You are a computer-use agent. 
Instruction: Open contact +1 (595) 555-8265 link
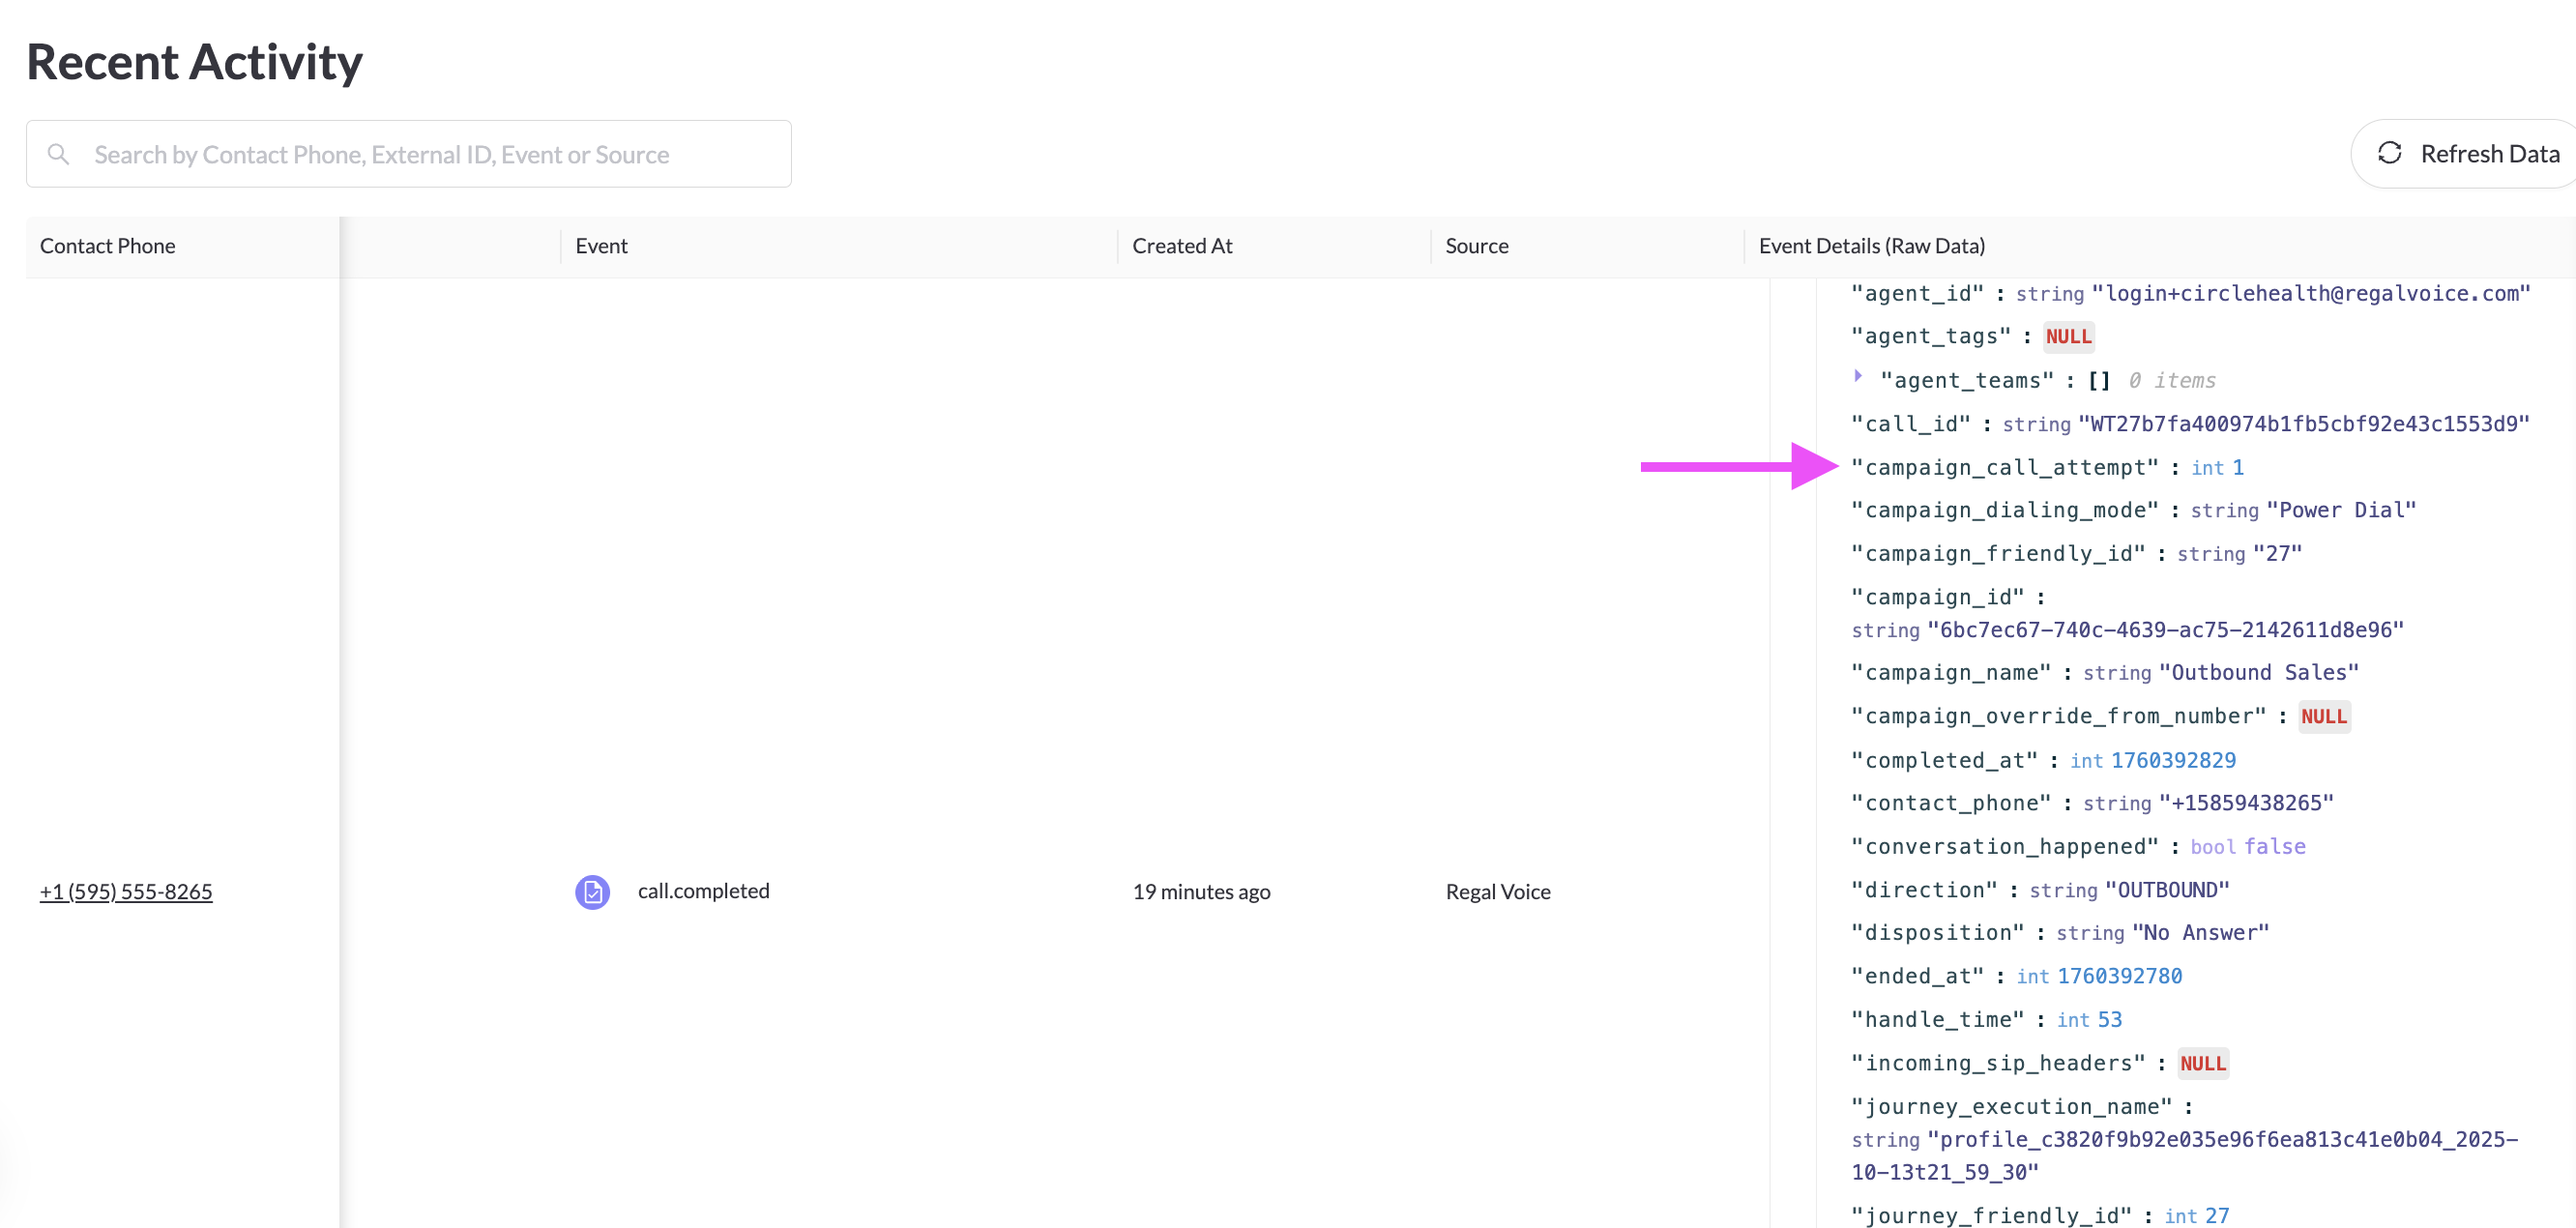[126, 891]
